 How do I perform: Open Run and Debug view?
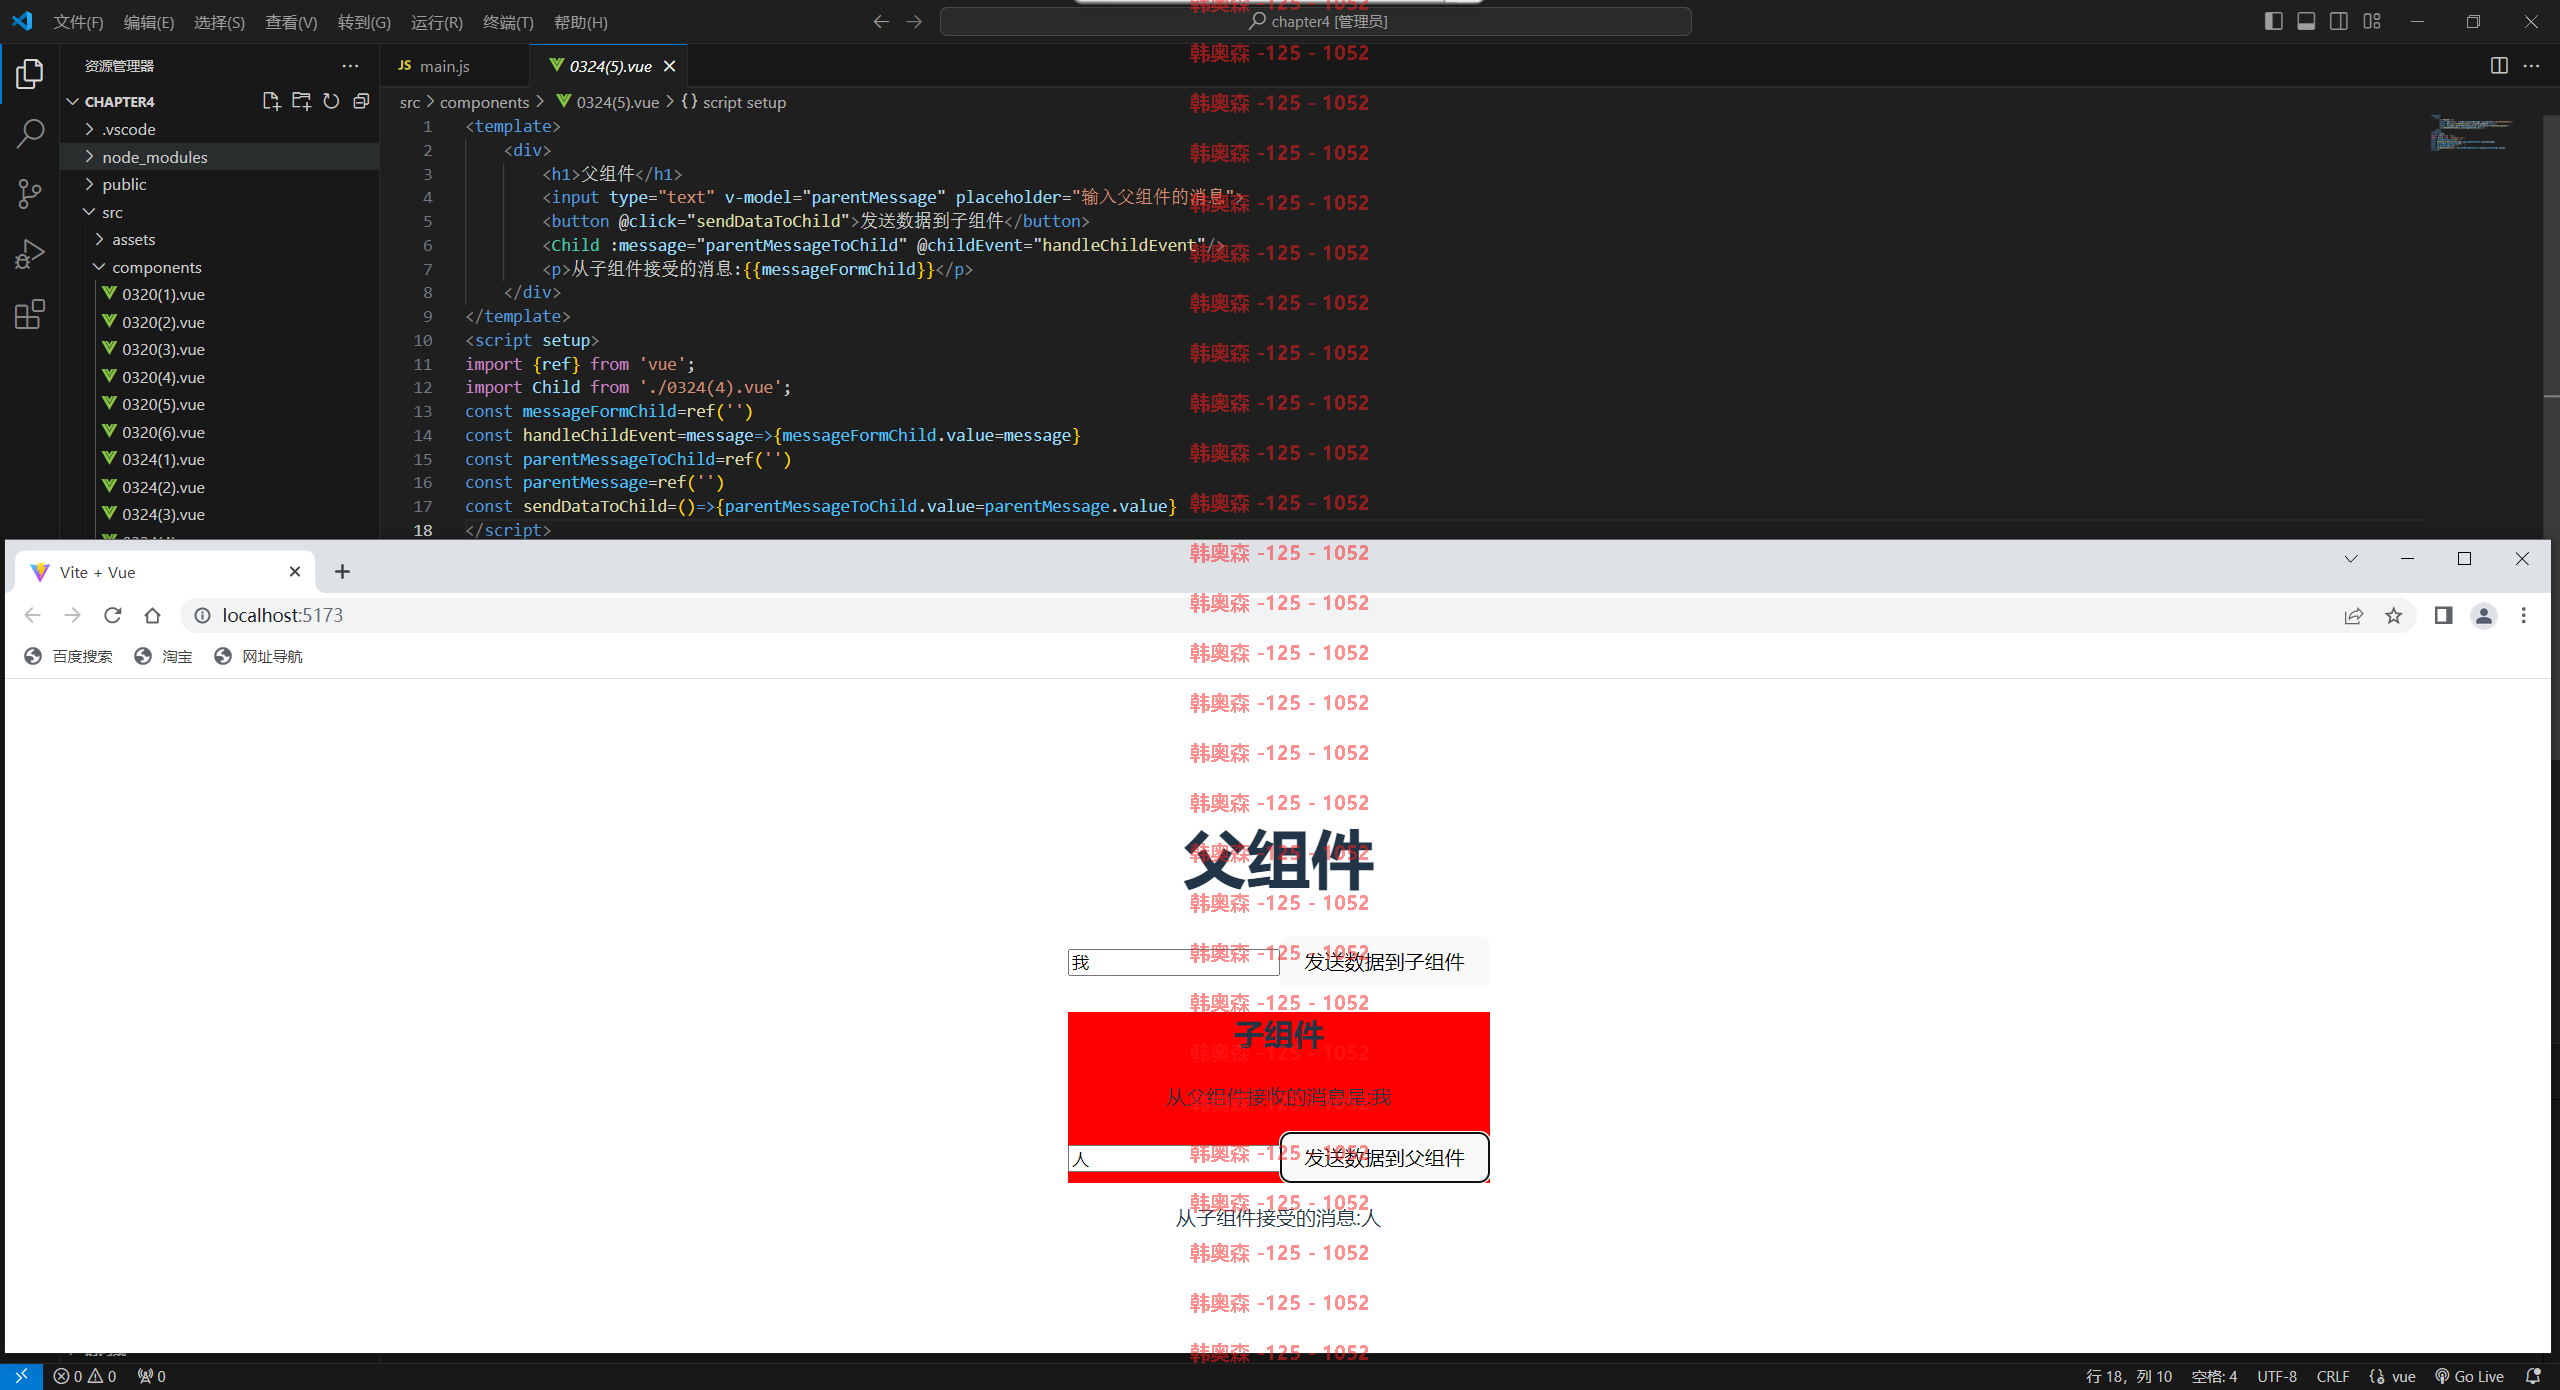click(30, 254)
